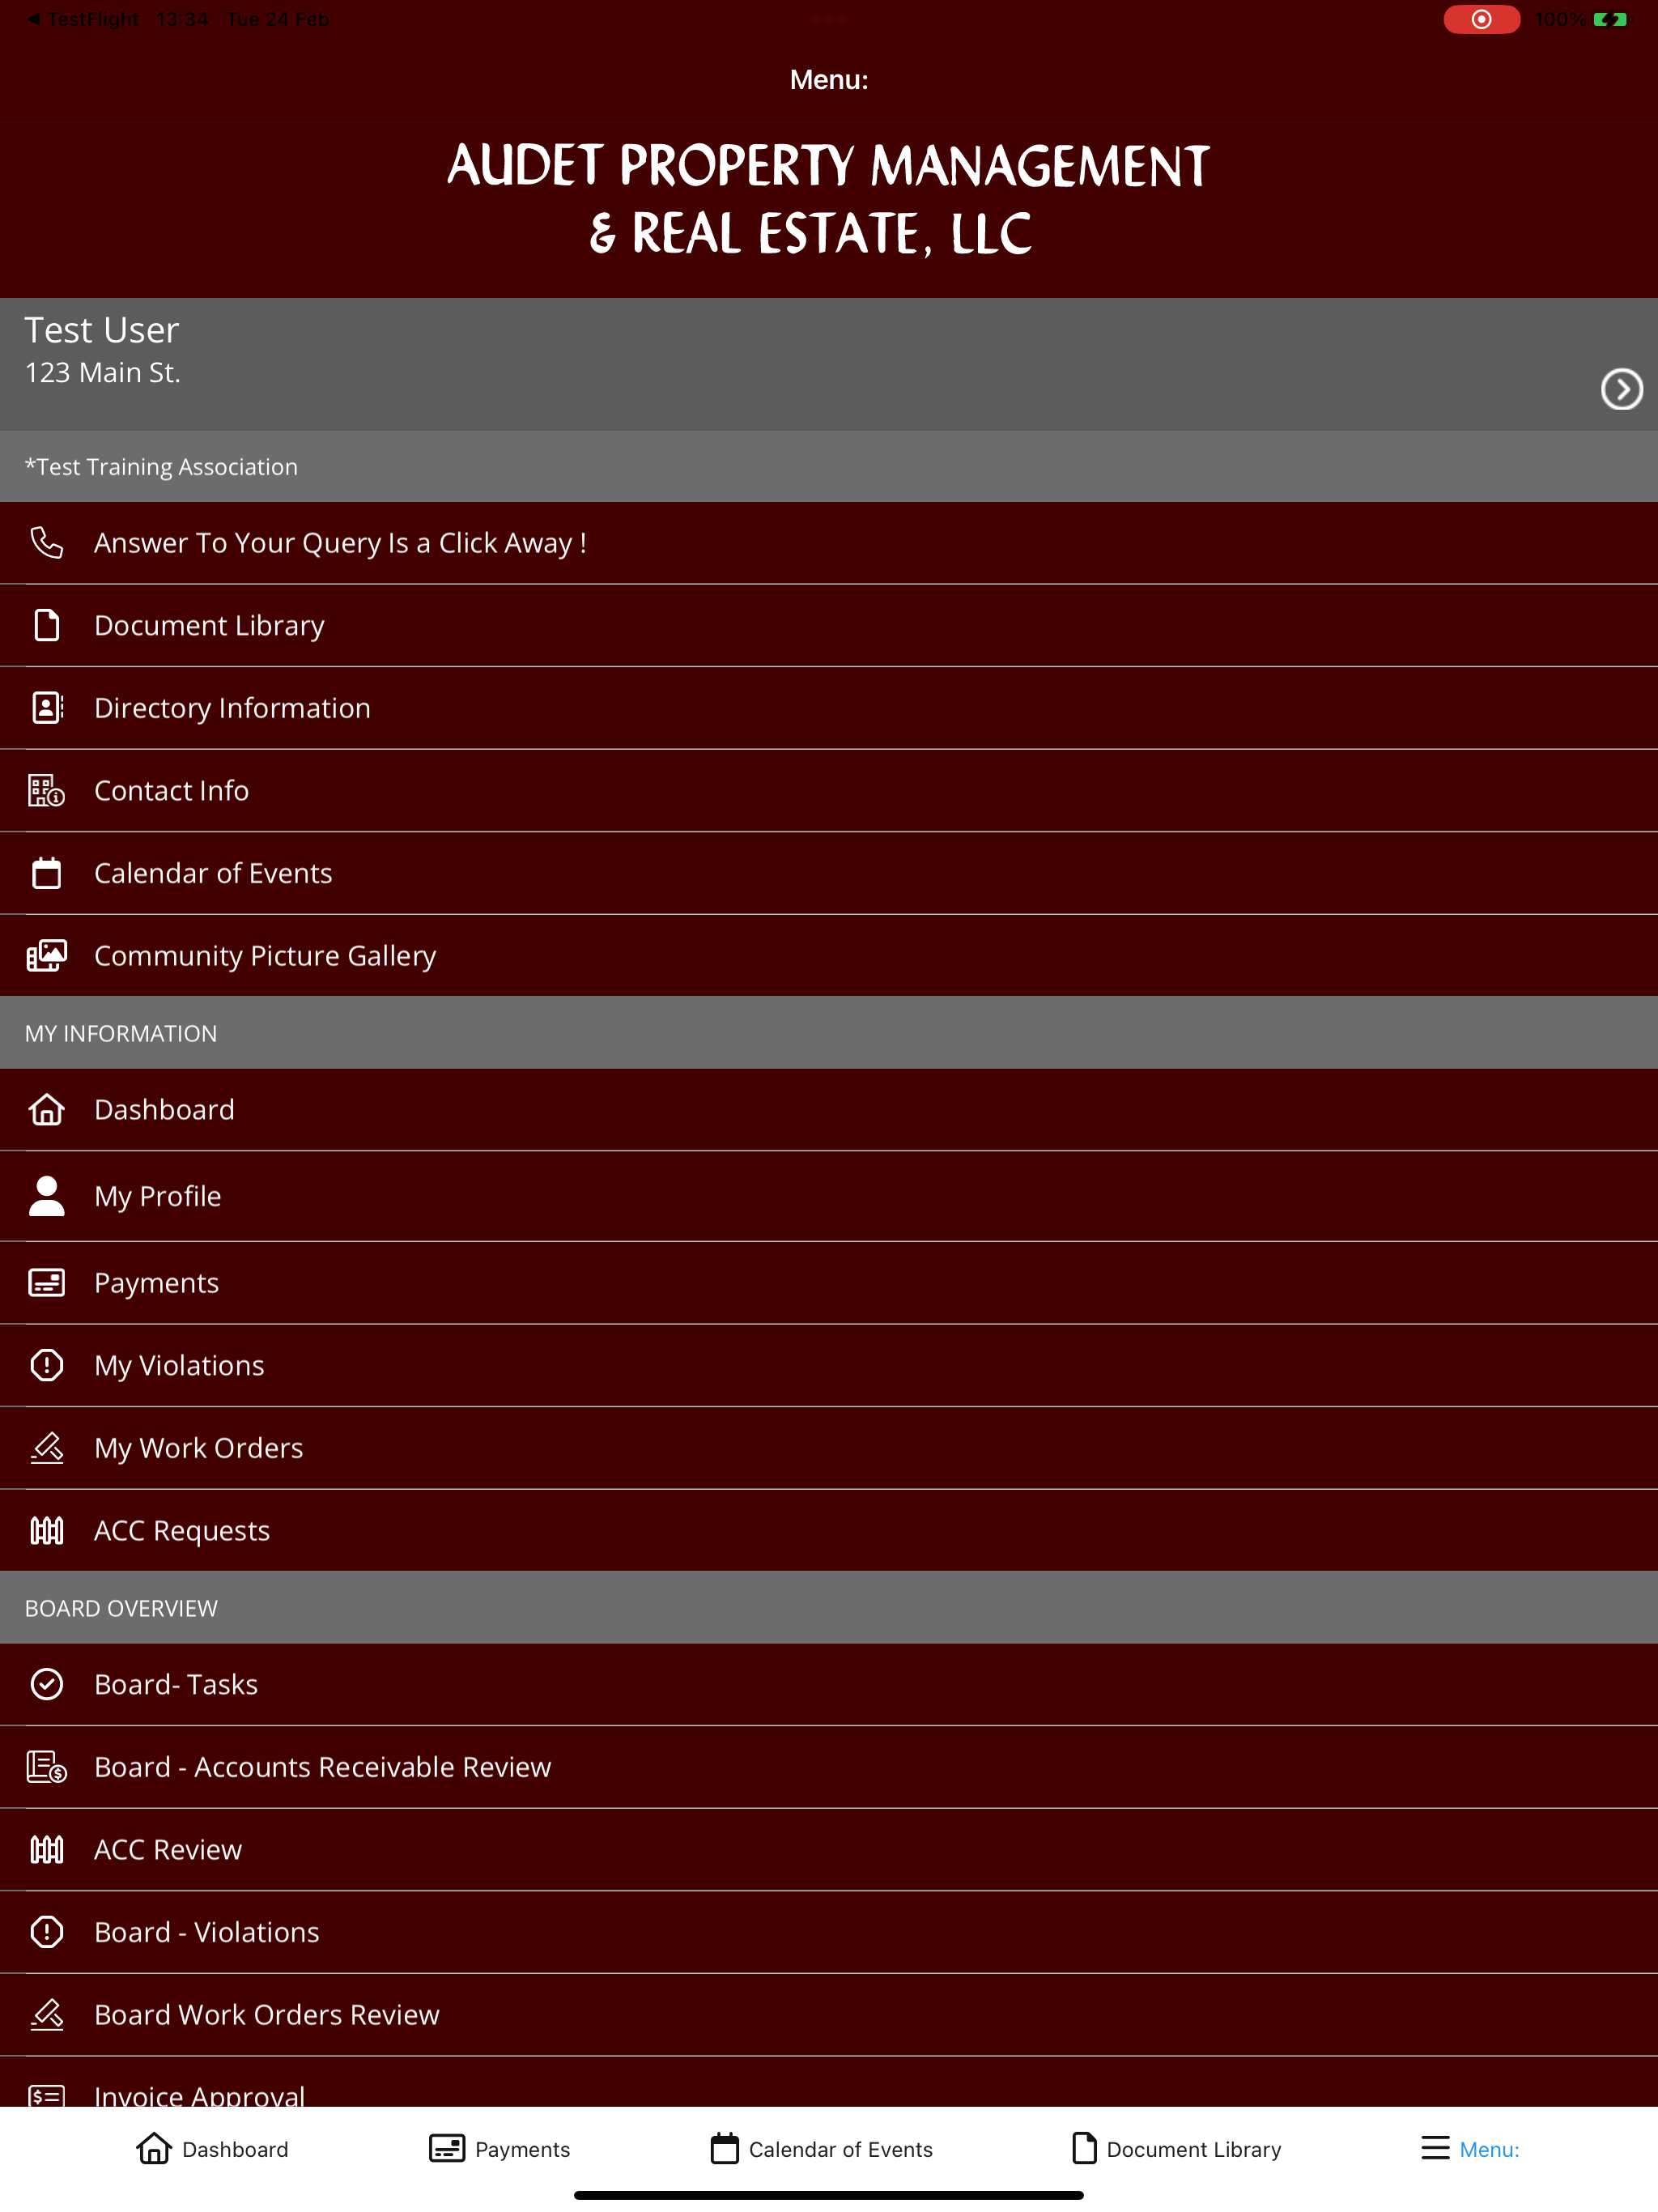1658x2212 pixels.
Task: Tap the TestFlight back link in status bar
Action: click(83, 19)
